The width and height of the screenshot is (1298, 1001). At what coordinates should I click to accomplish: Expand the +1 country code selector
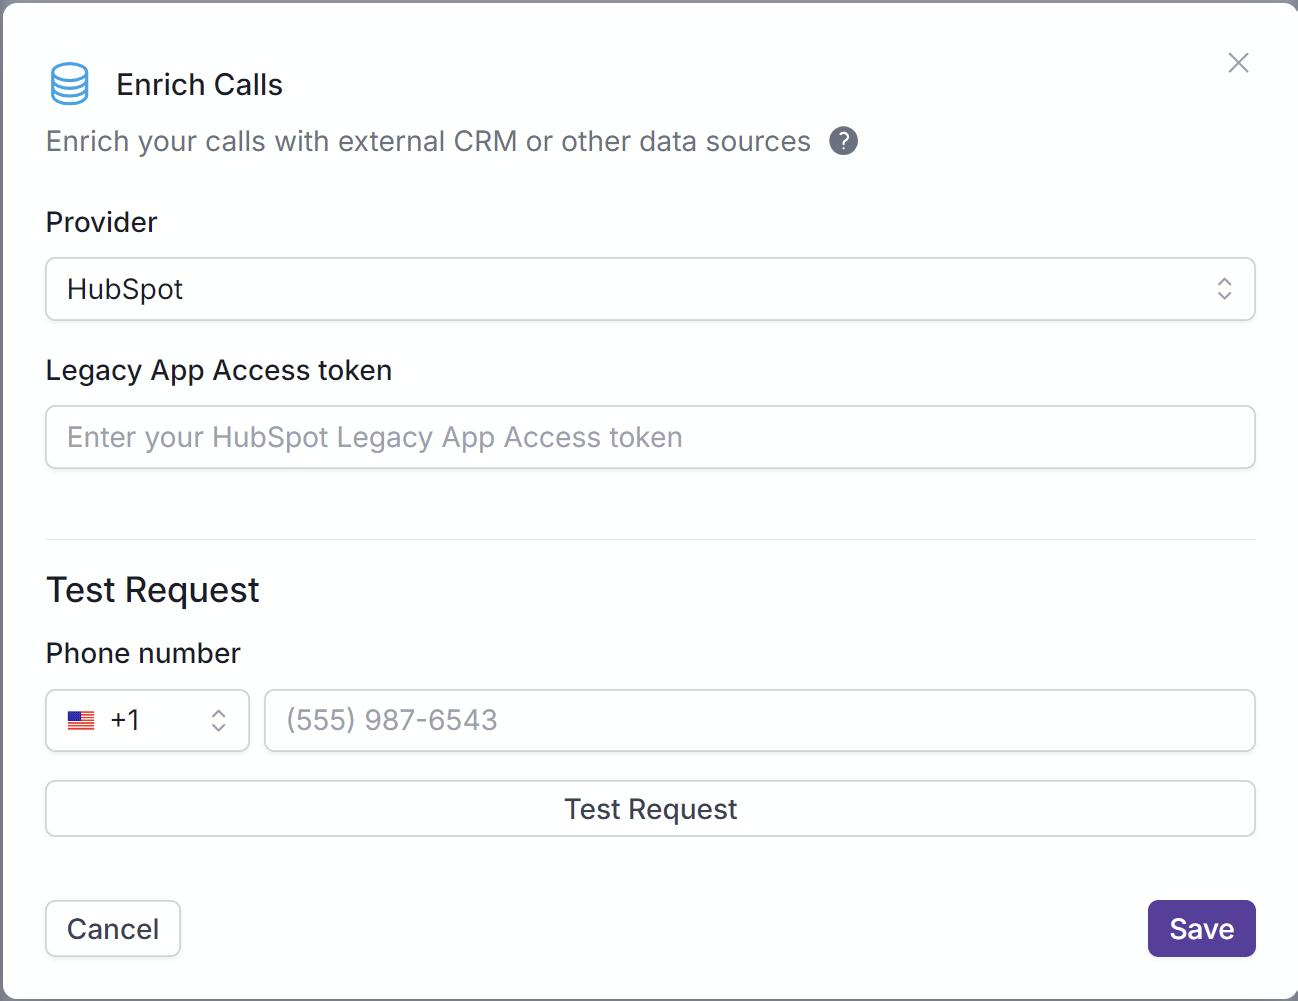point(147,720)
